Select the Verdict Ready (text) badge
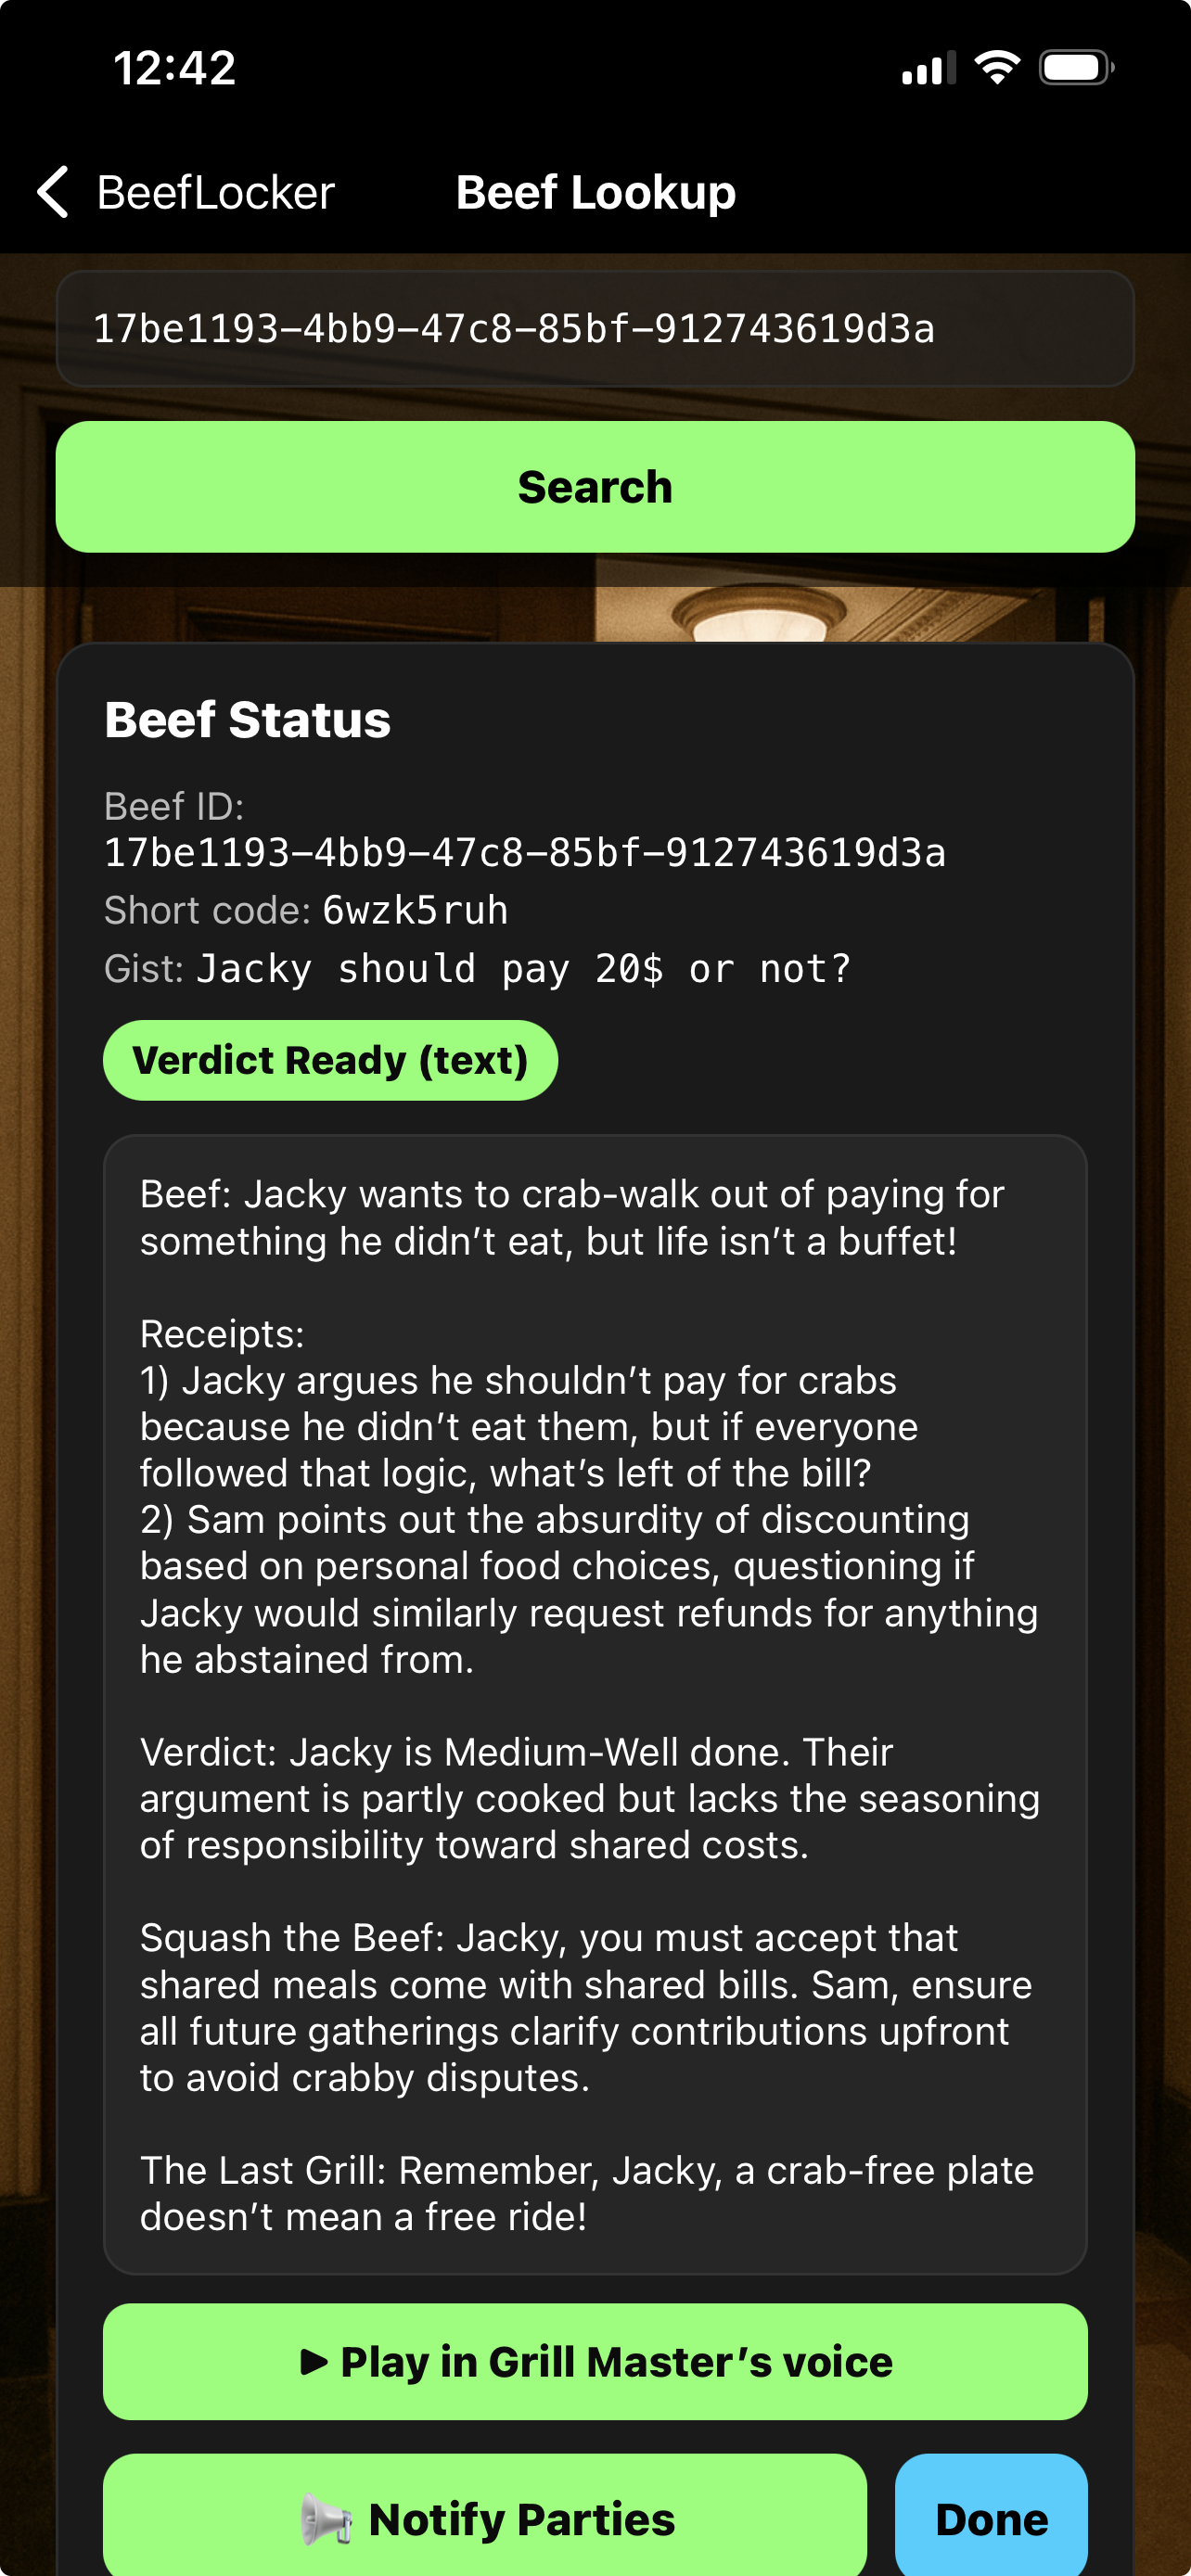This screenshot has width=1191, height=2576. pyautogui.click(x=330, y=1060)
